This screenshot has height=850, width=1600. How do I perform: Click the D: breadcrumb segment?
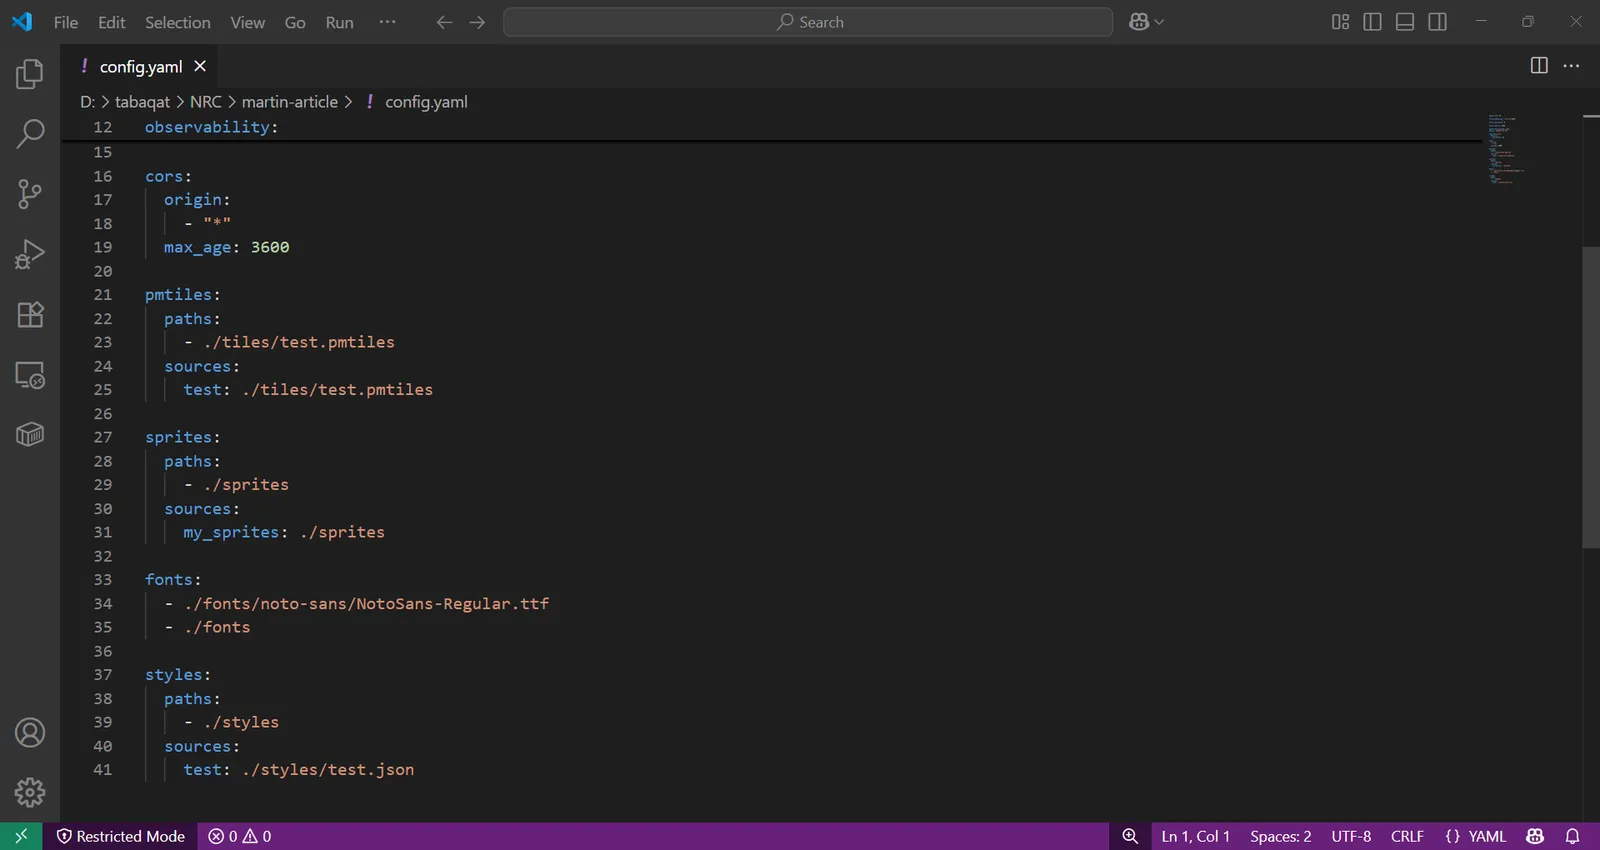click(87, 102)
